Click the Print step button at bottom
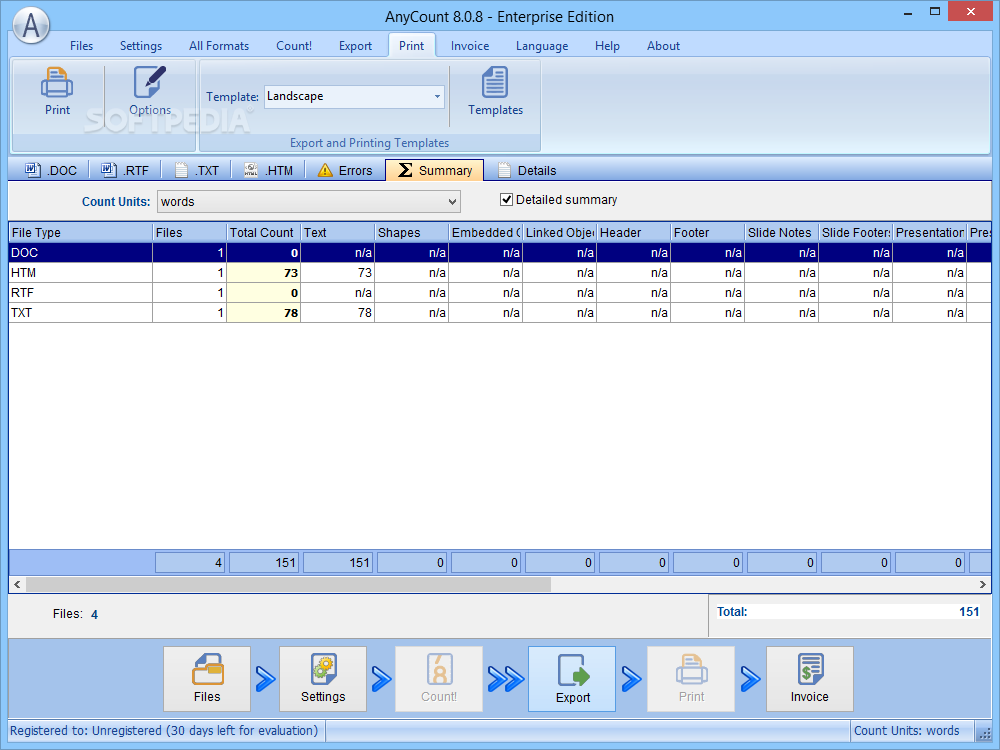 tap(691, 679)
